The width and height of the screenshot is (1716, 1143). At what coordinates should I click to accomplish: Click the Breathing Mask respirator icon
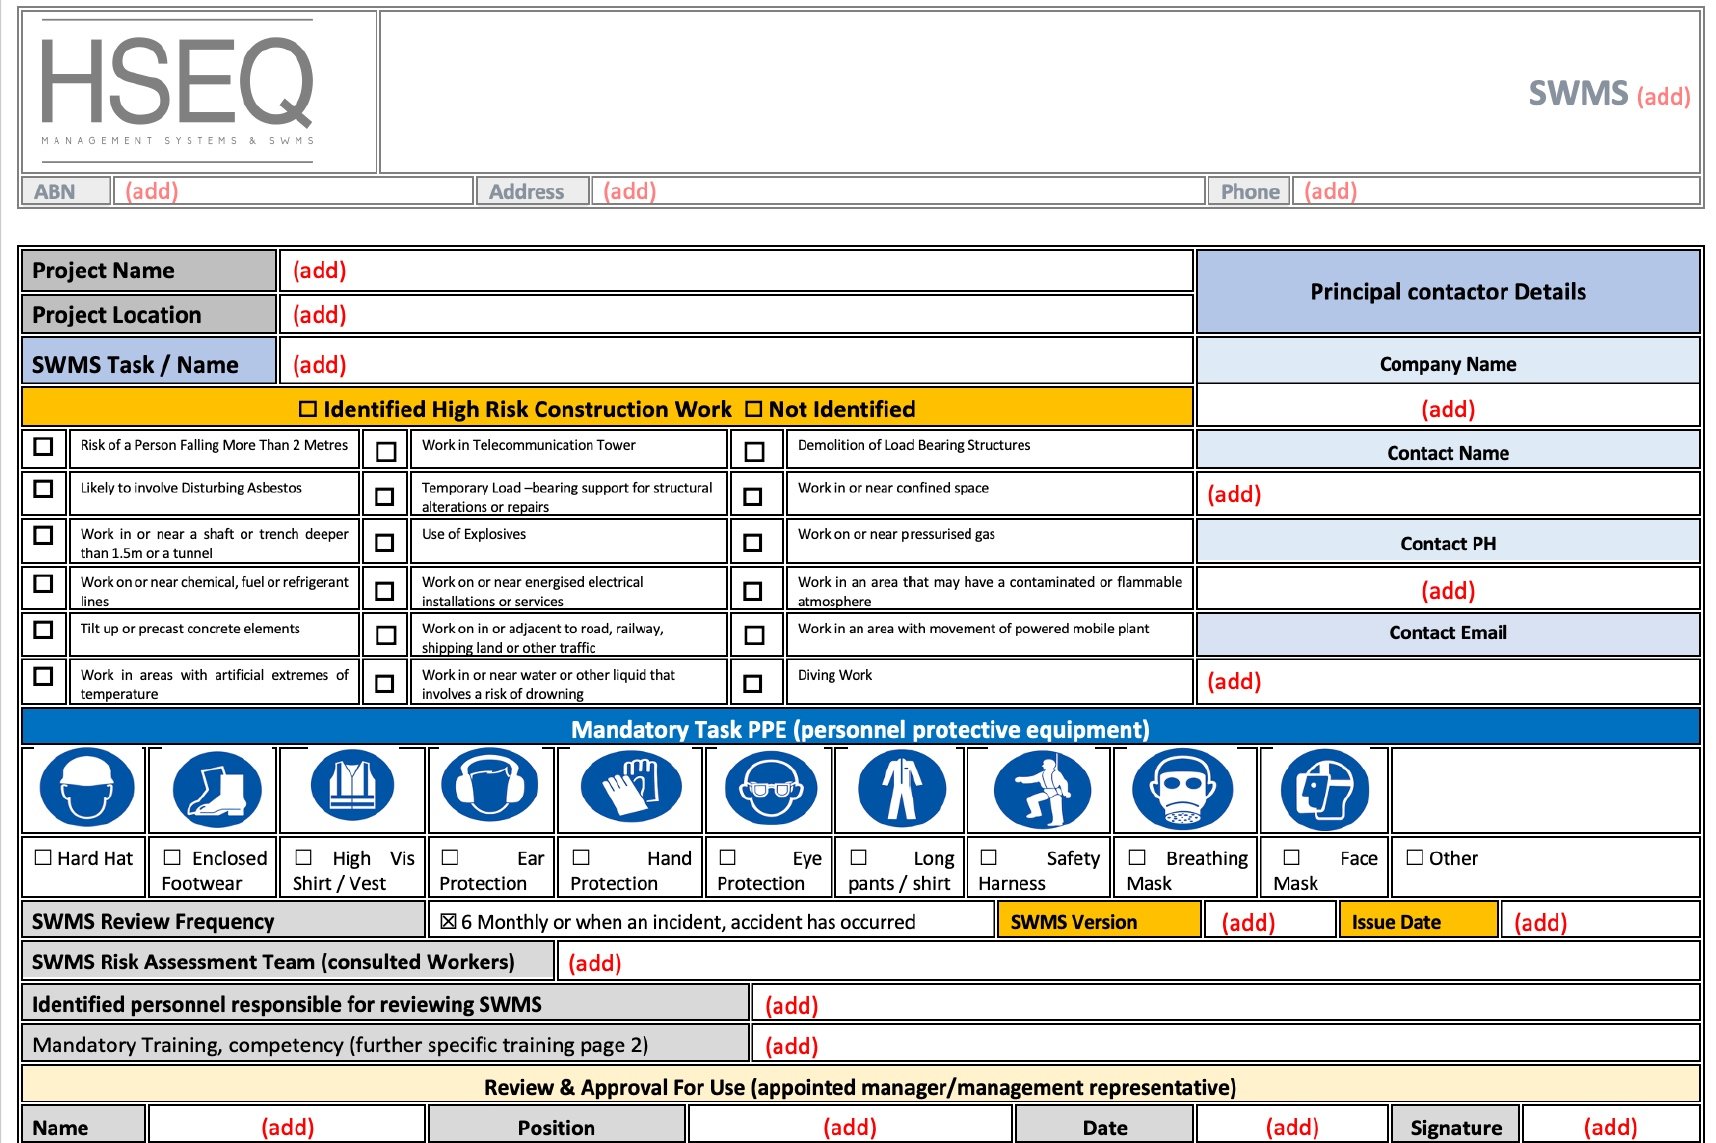(x=1182, y=788)
